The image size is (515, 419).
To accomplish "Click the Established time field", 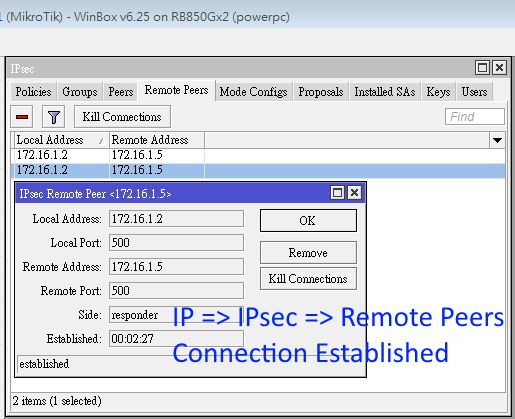I will 176,339.
